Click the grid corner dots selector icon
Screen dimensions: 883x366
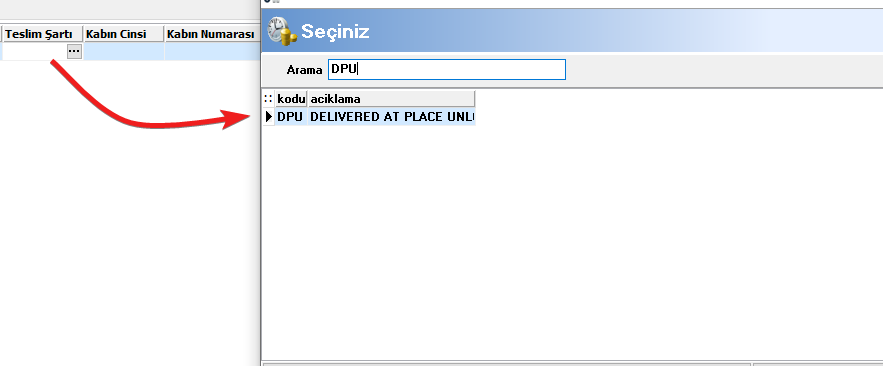tap(269, 99)
